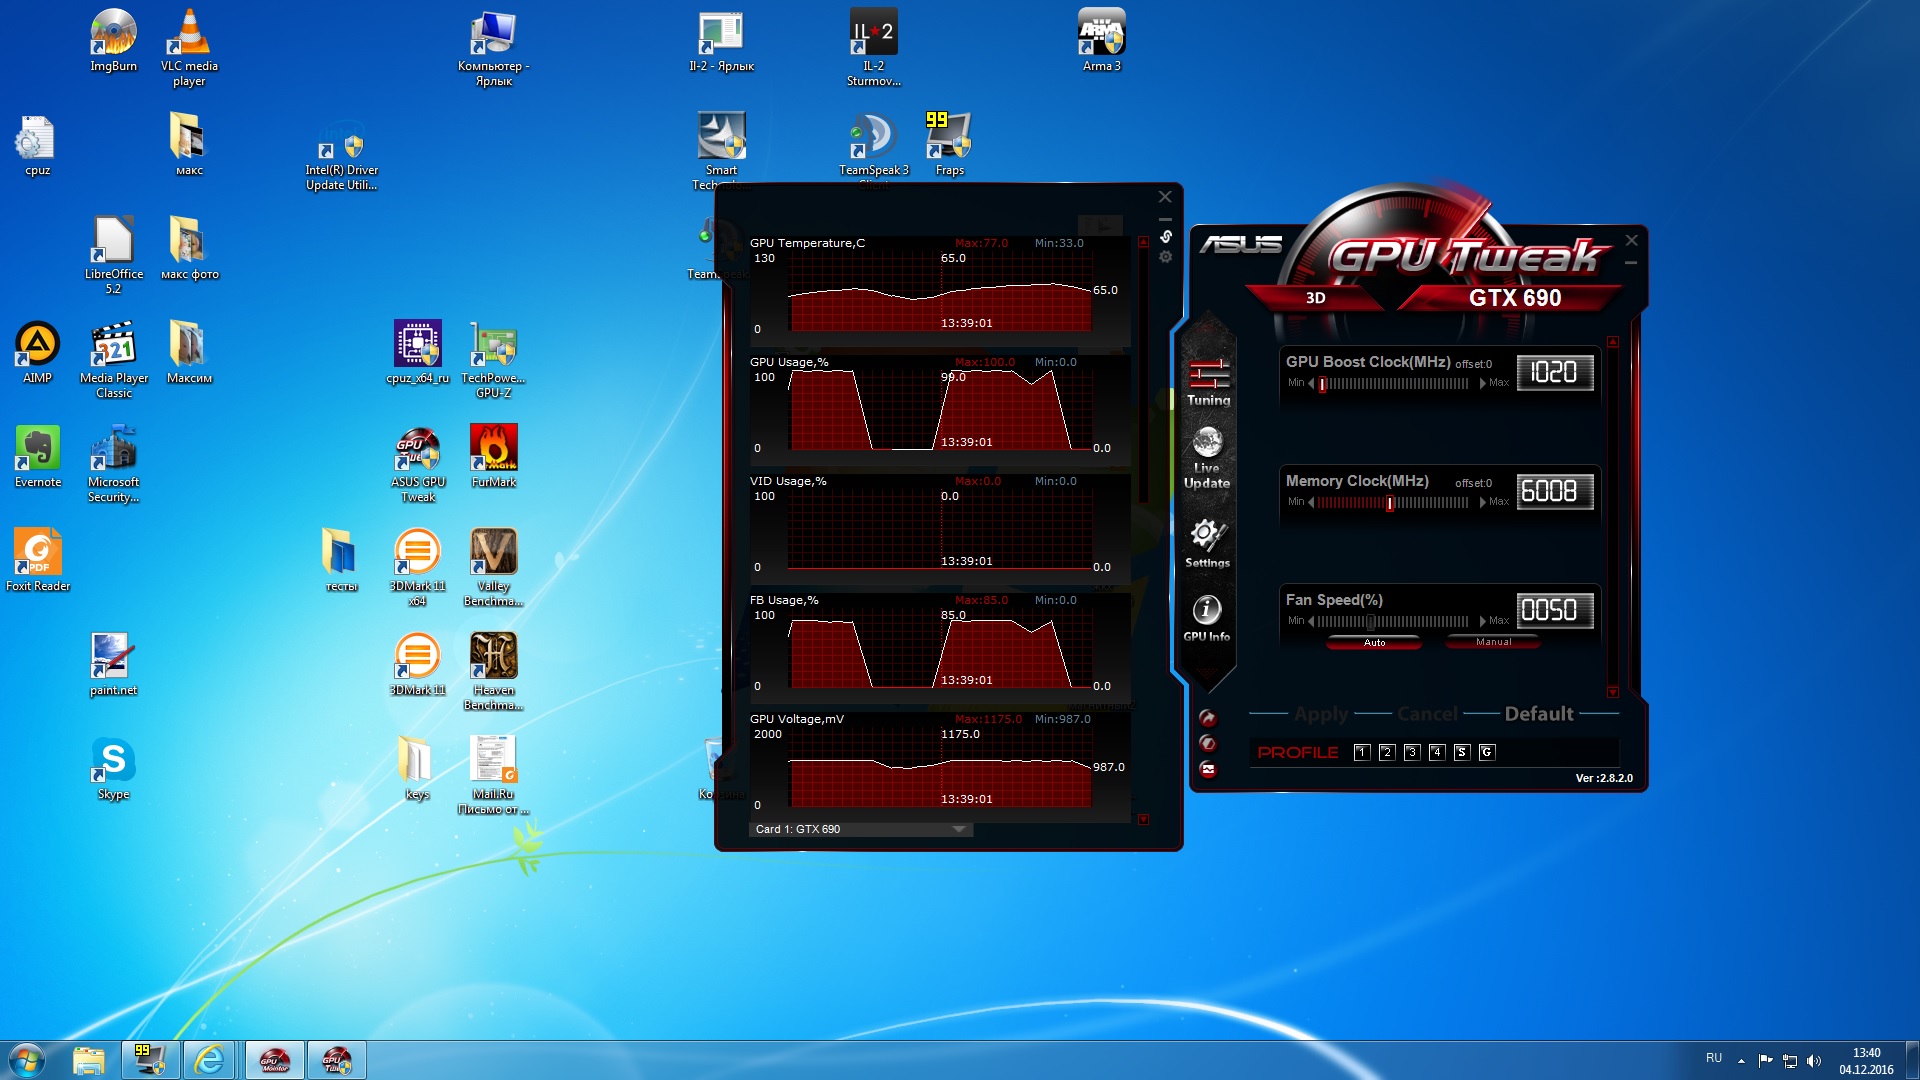Screen dimensions: 1920x1080
Task: Open Skype desktop shortcut
Action: 114,769
